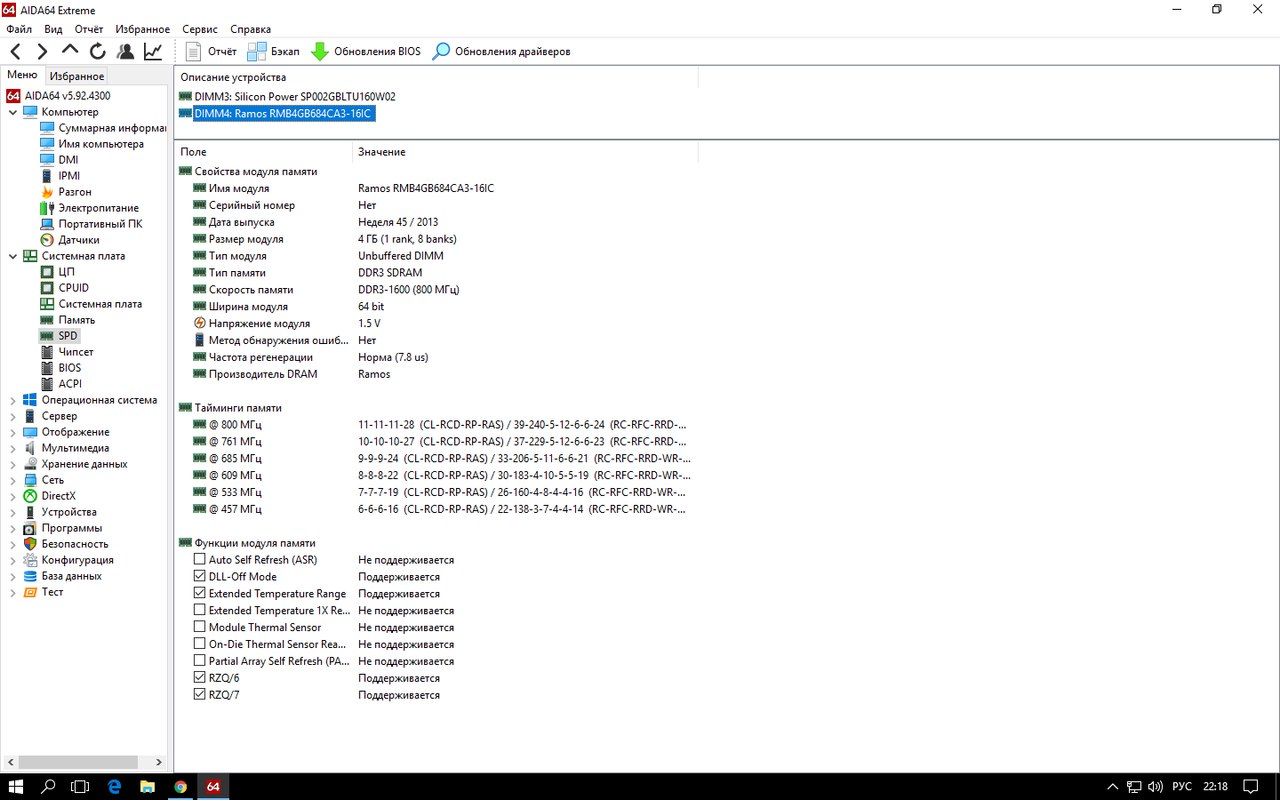Open the Сервис menu
The image size is (1280, 800).
tap(200, 29)
